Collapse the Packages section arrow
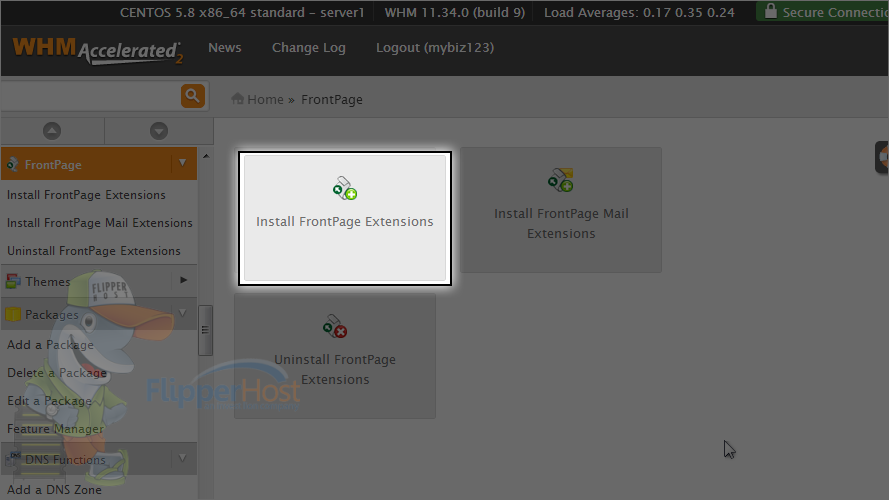This screenshot has width=889, height=500. point(183,313)
